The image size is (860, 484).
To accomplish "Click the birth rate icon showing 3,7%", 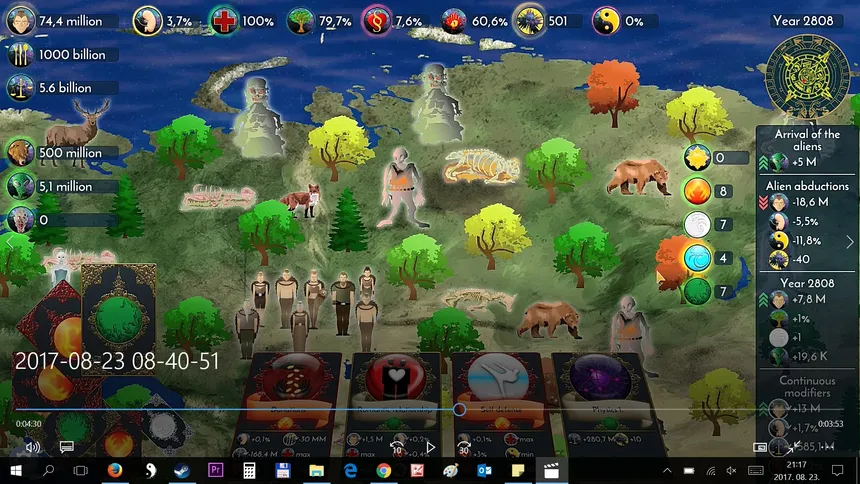I will tap(147, 21).
